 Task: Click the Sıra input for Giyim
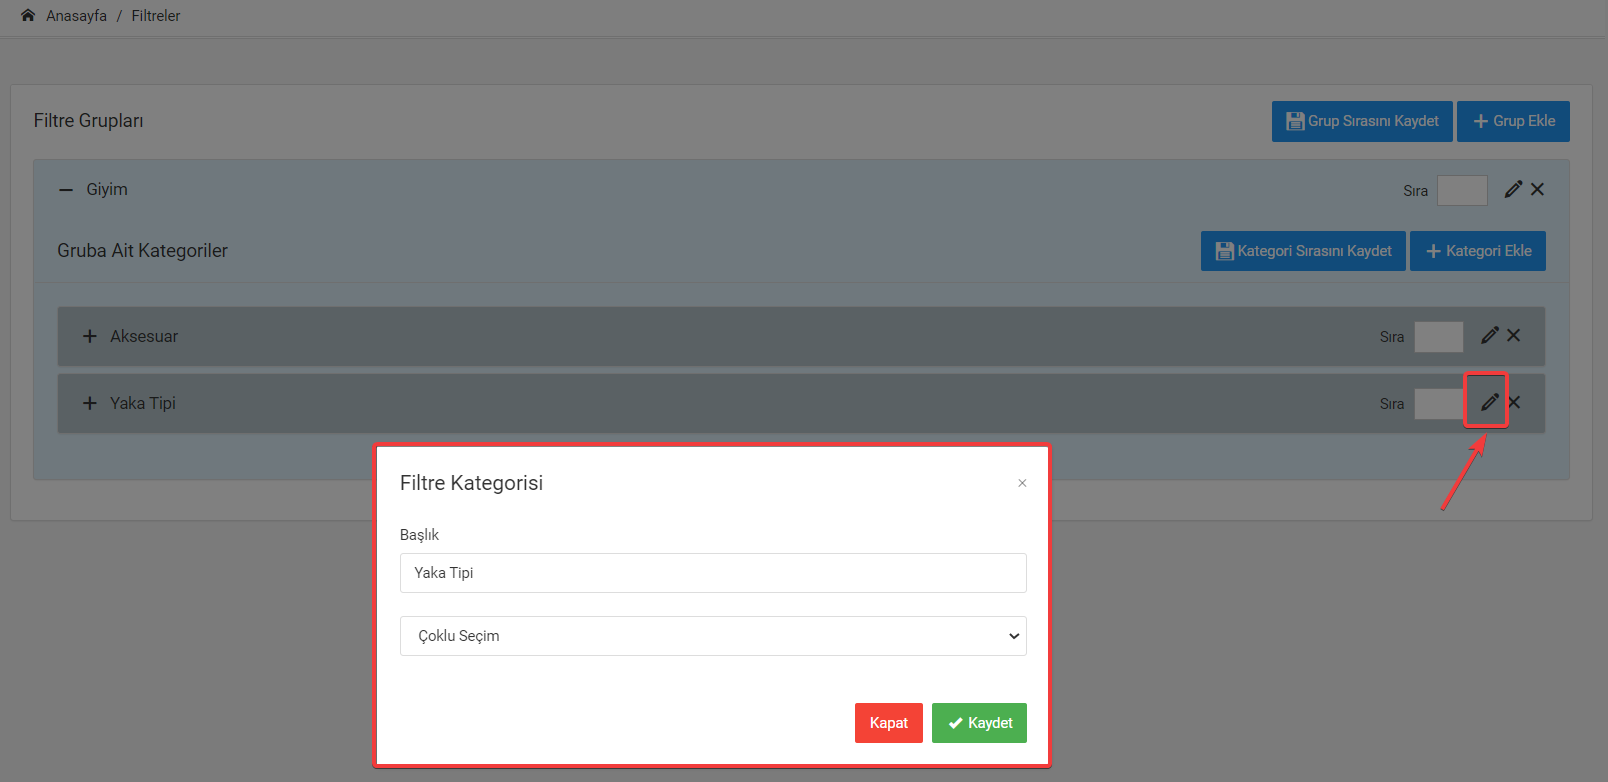pyautogui.click(x=1462, y=190)
